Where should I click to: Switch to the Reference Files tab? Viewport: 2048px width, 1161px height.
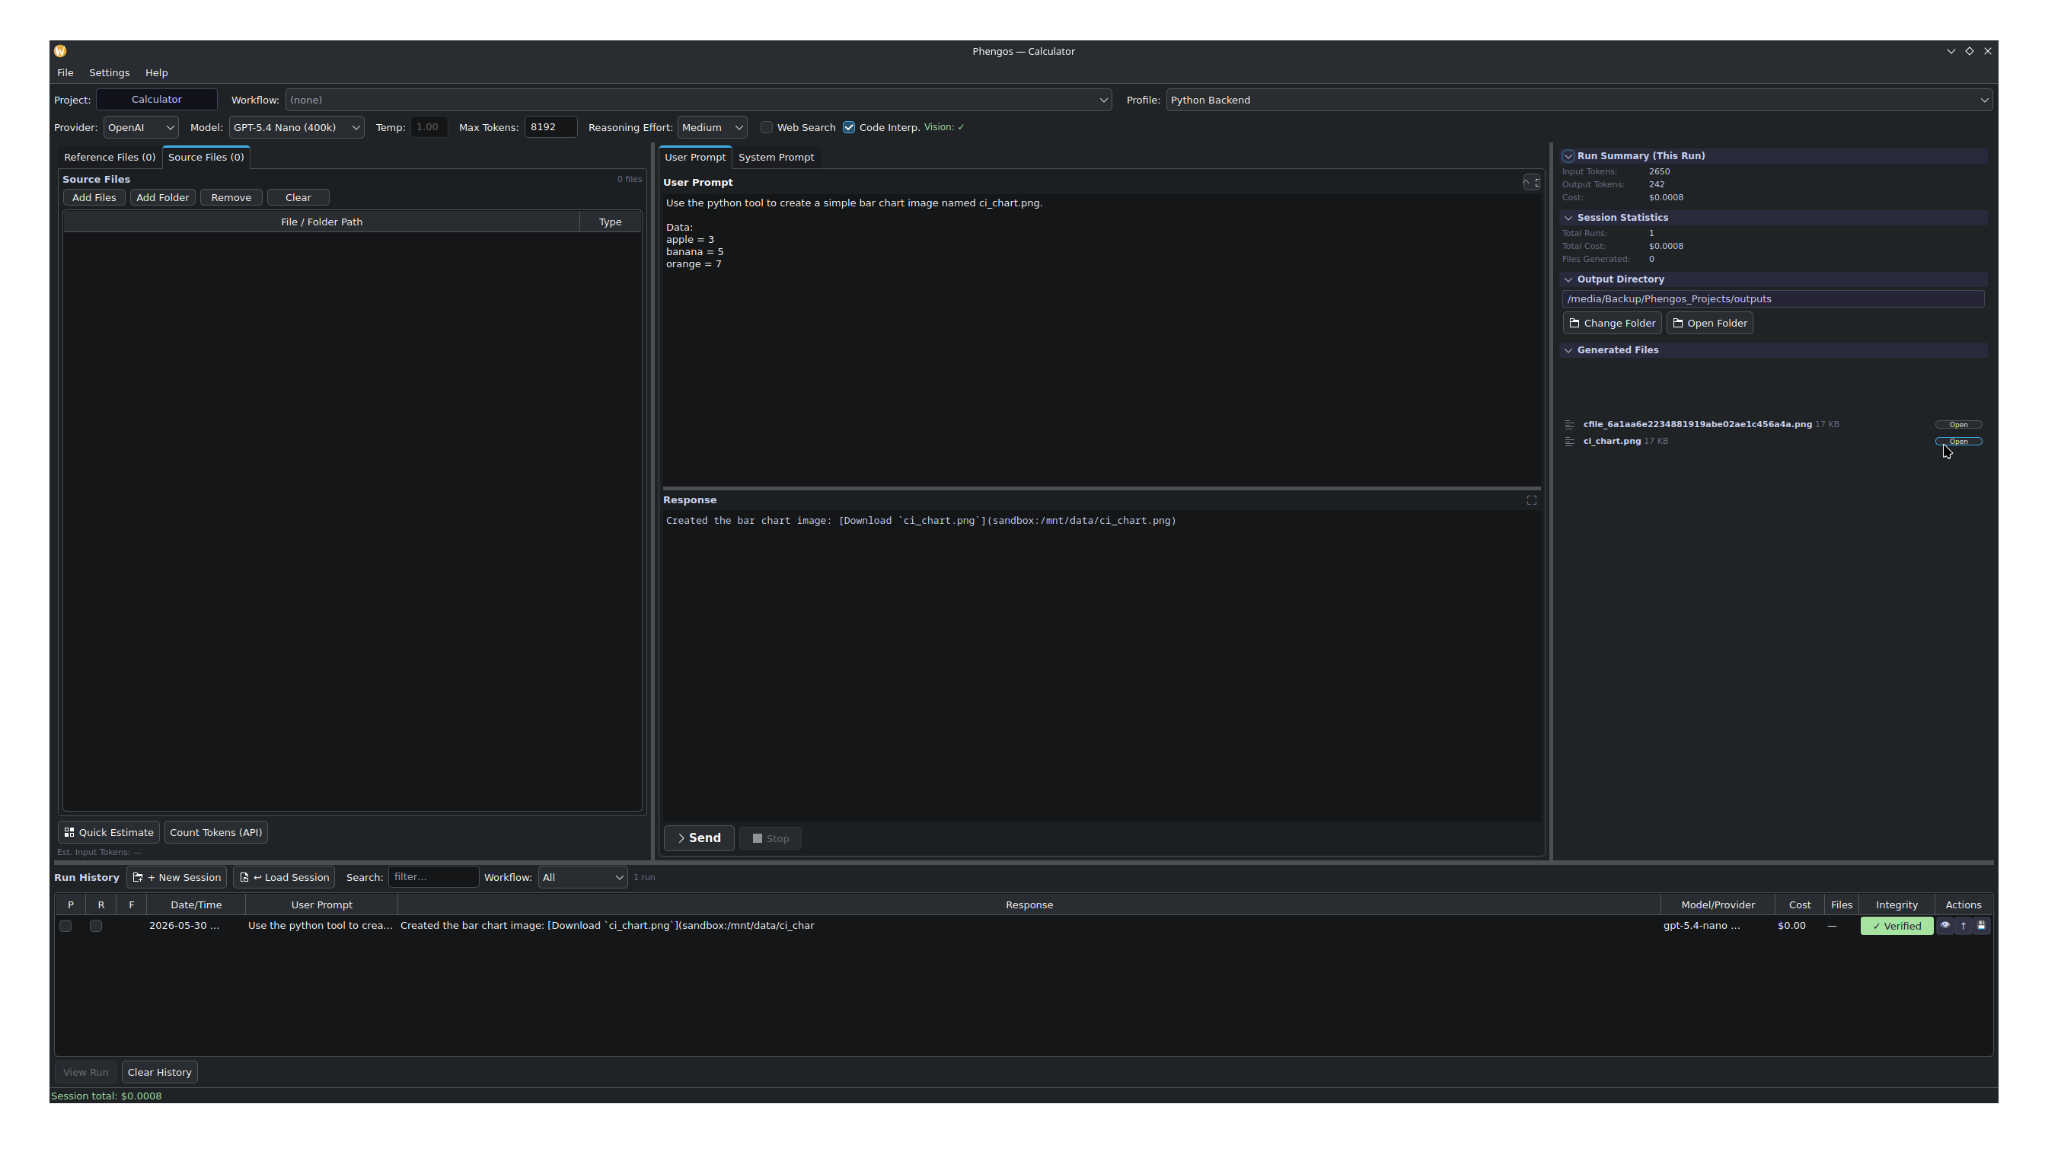click(x=109, y=157)
